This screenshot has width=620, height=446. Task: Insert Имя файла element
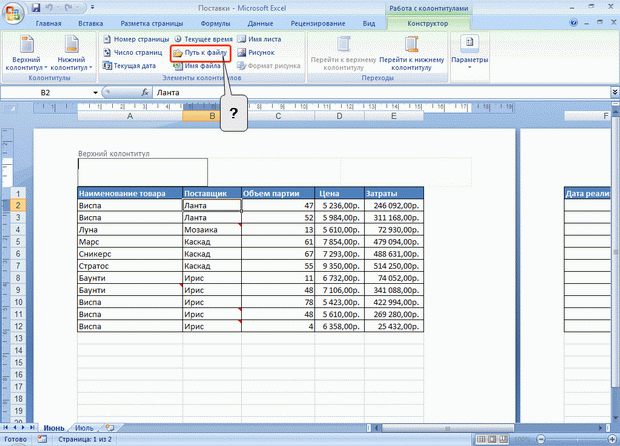click(197, 66)
